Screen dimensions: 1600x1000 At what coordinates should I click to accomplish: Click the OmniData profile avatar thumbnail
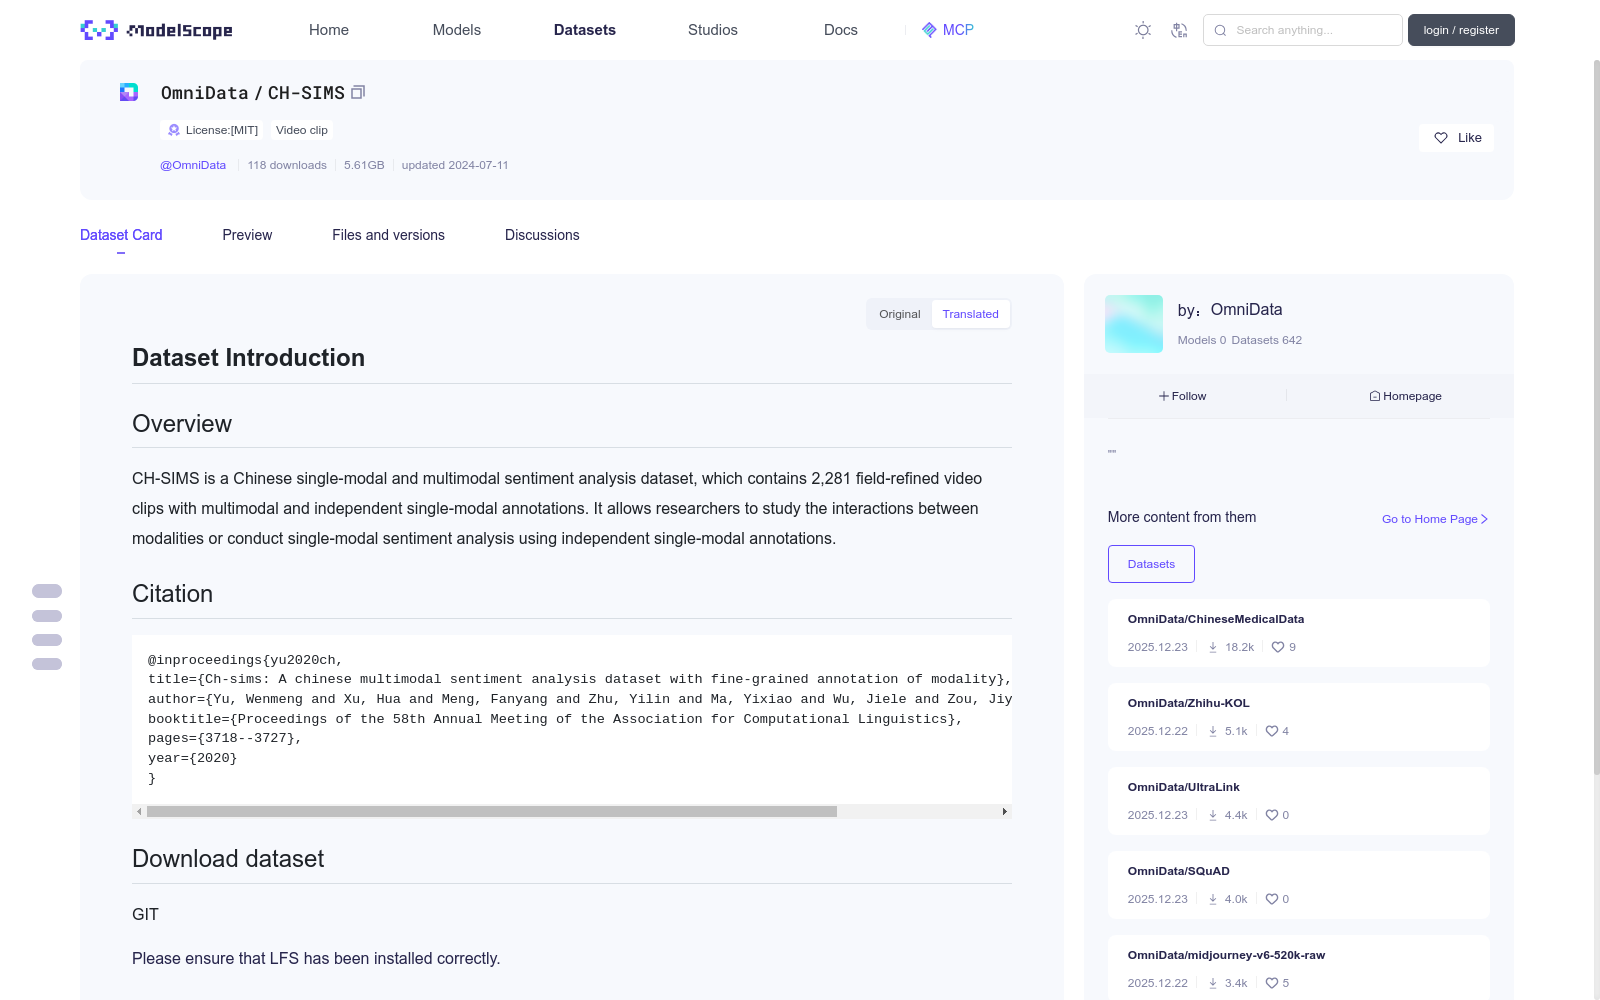1134,324
